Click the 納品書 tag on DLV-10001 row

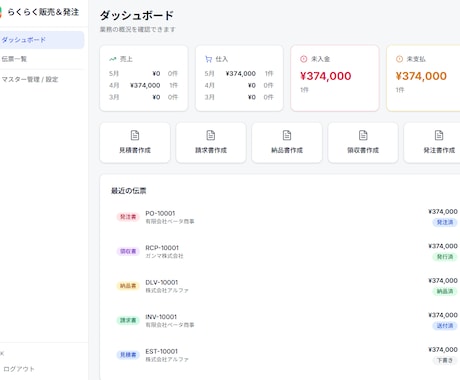[x=128, y=286]
